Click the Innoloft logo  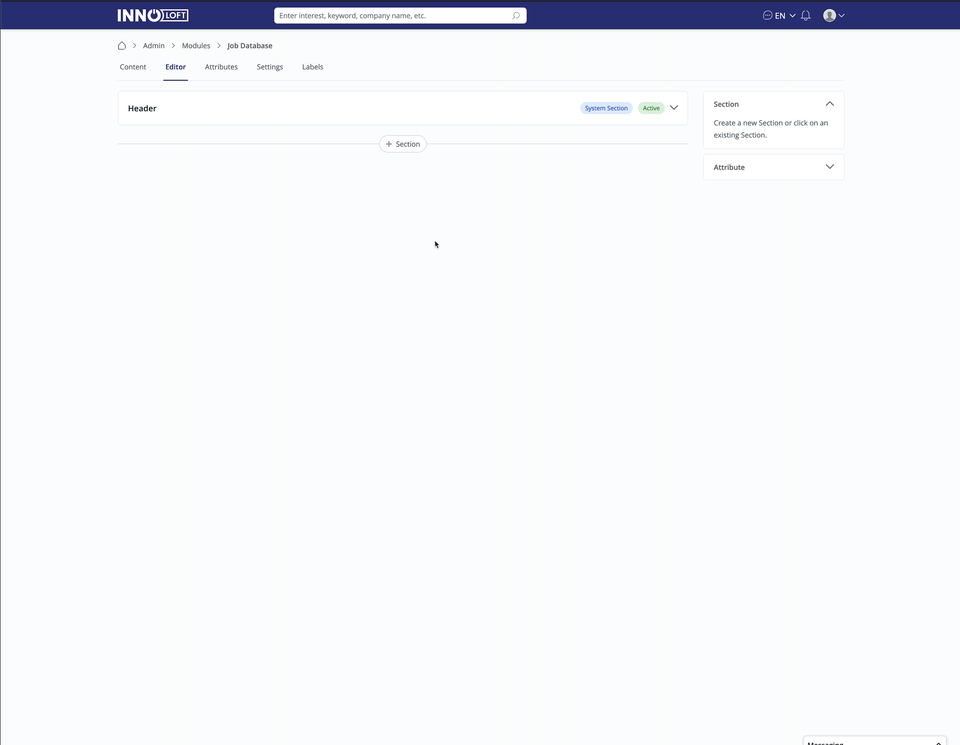coord(152,15)
